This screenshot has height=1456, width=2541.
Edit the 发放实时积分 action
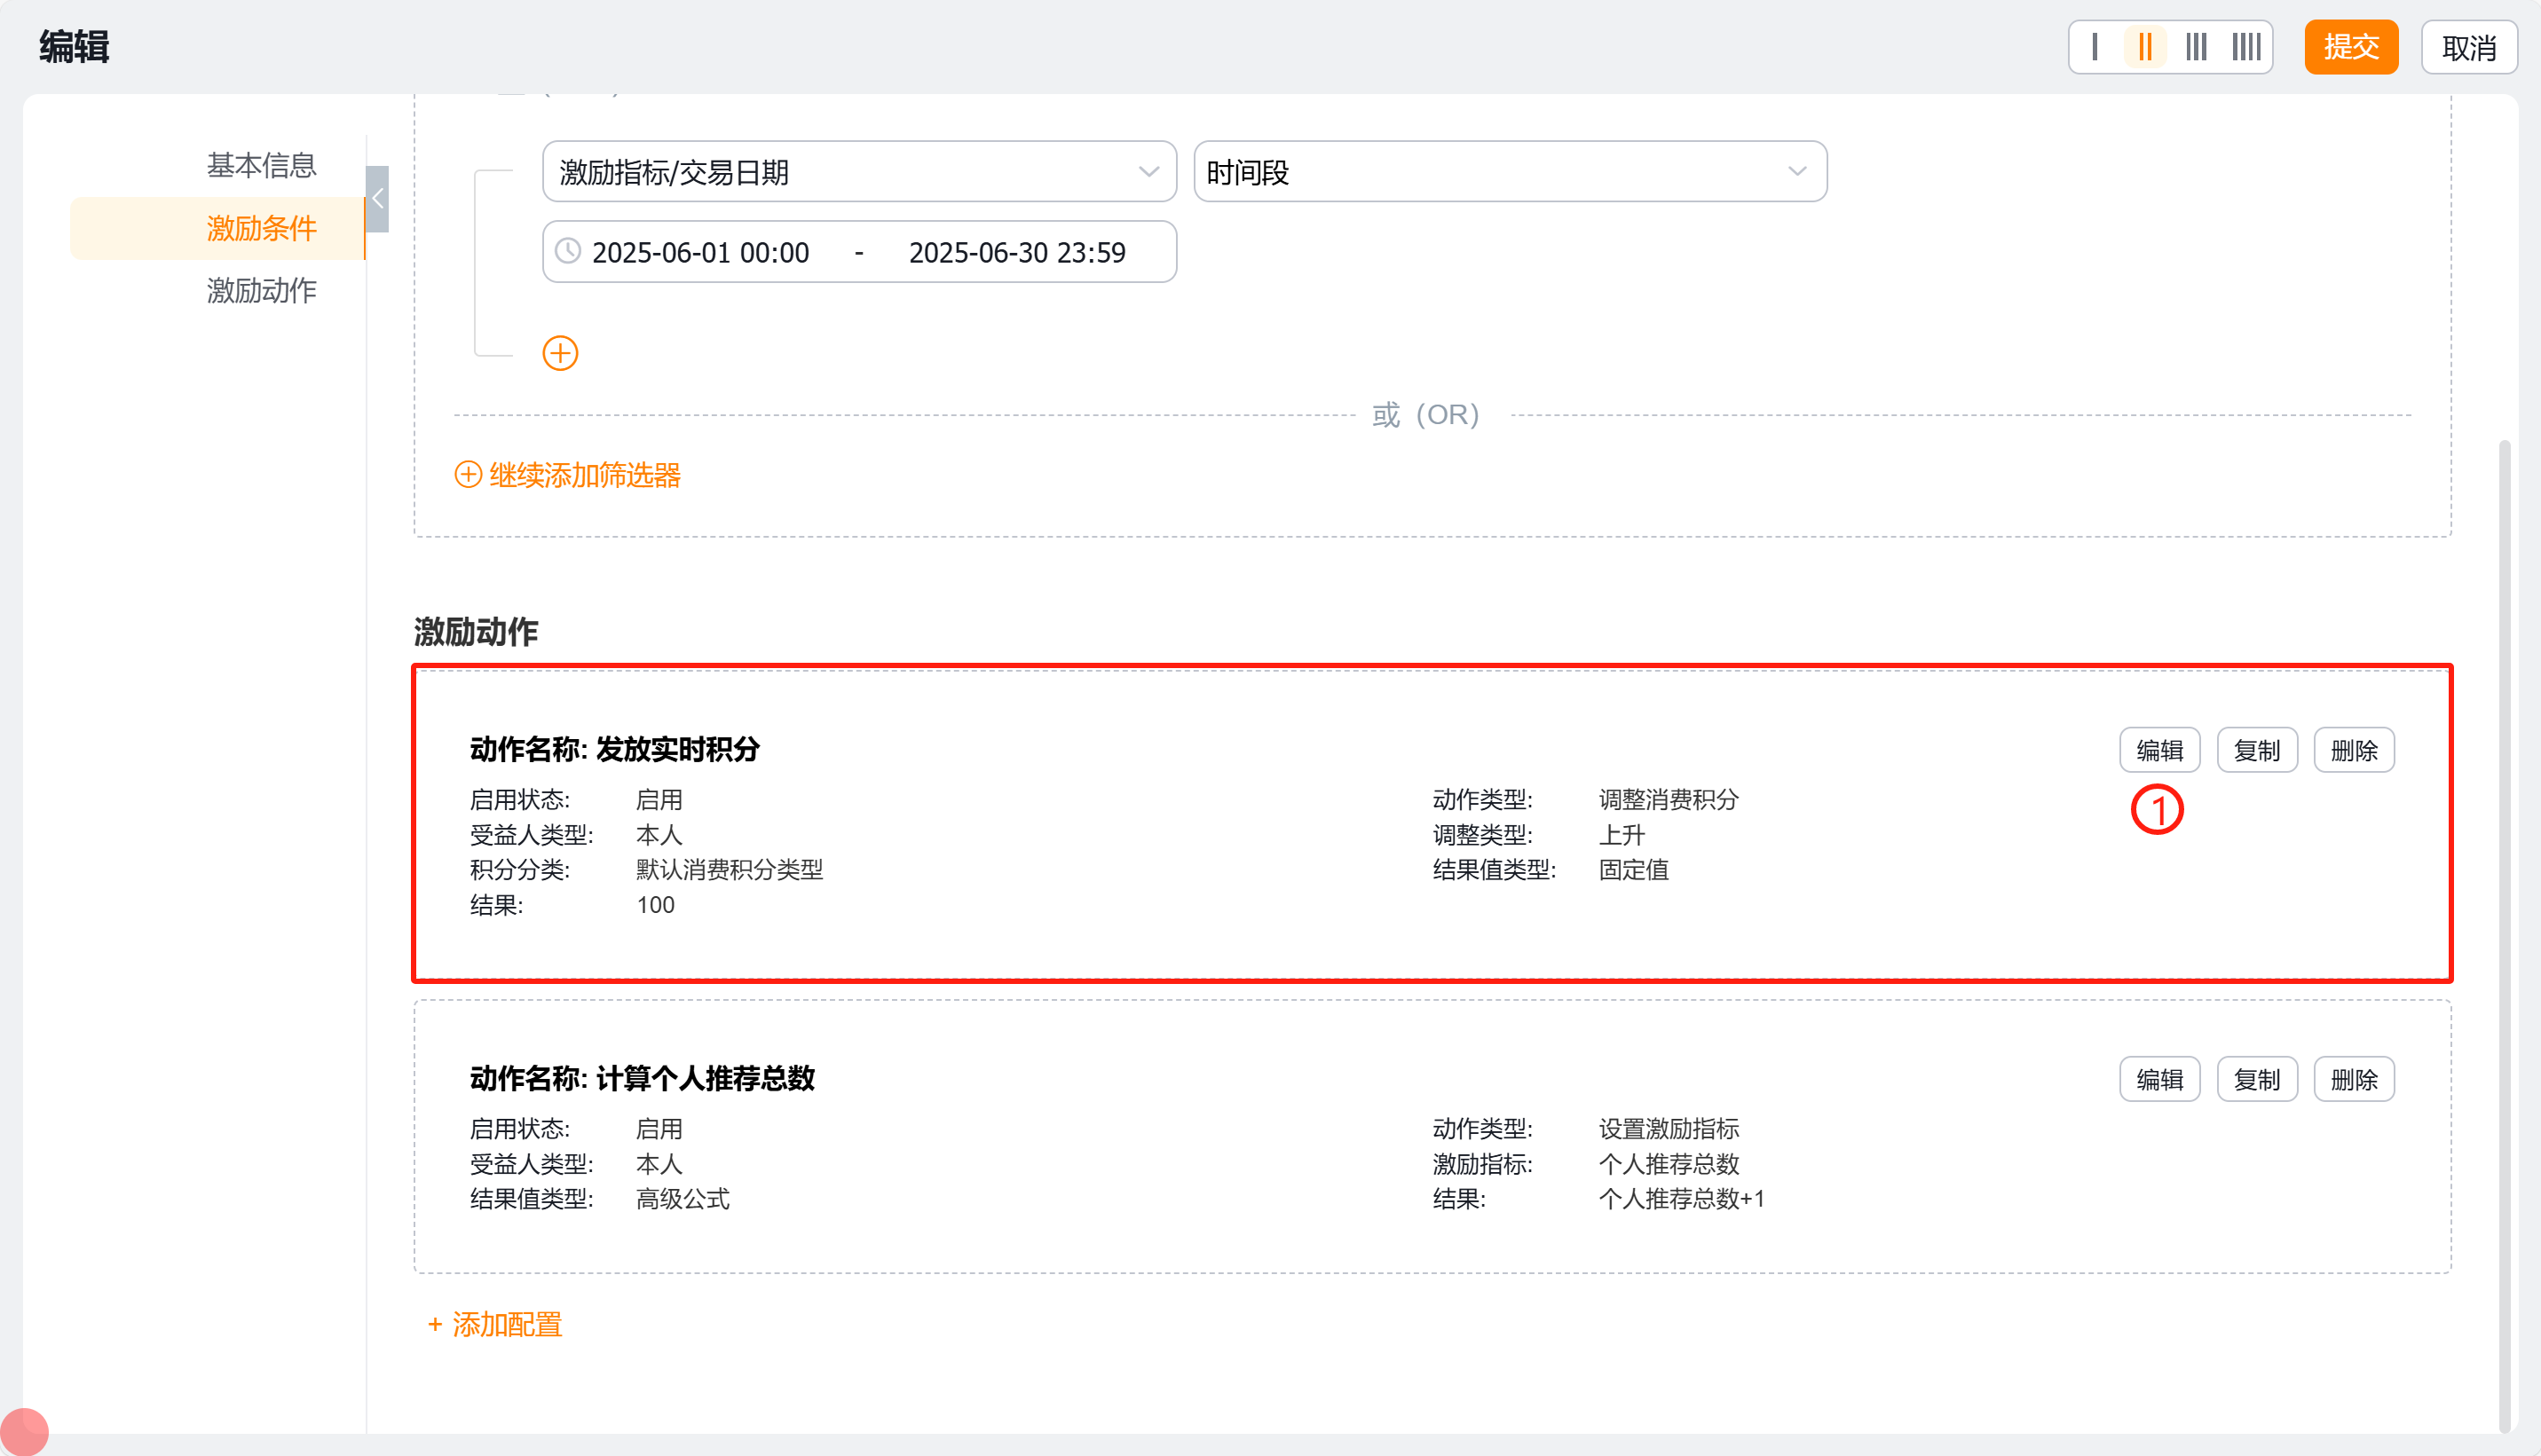pyautogui.click(x=2159, y=750)
